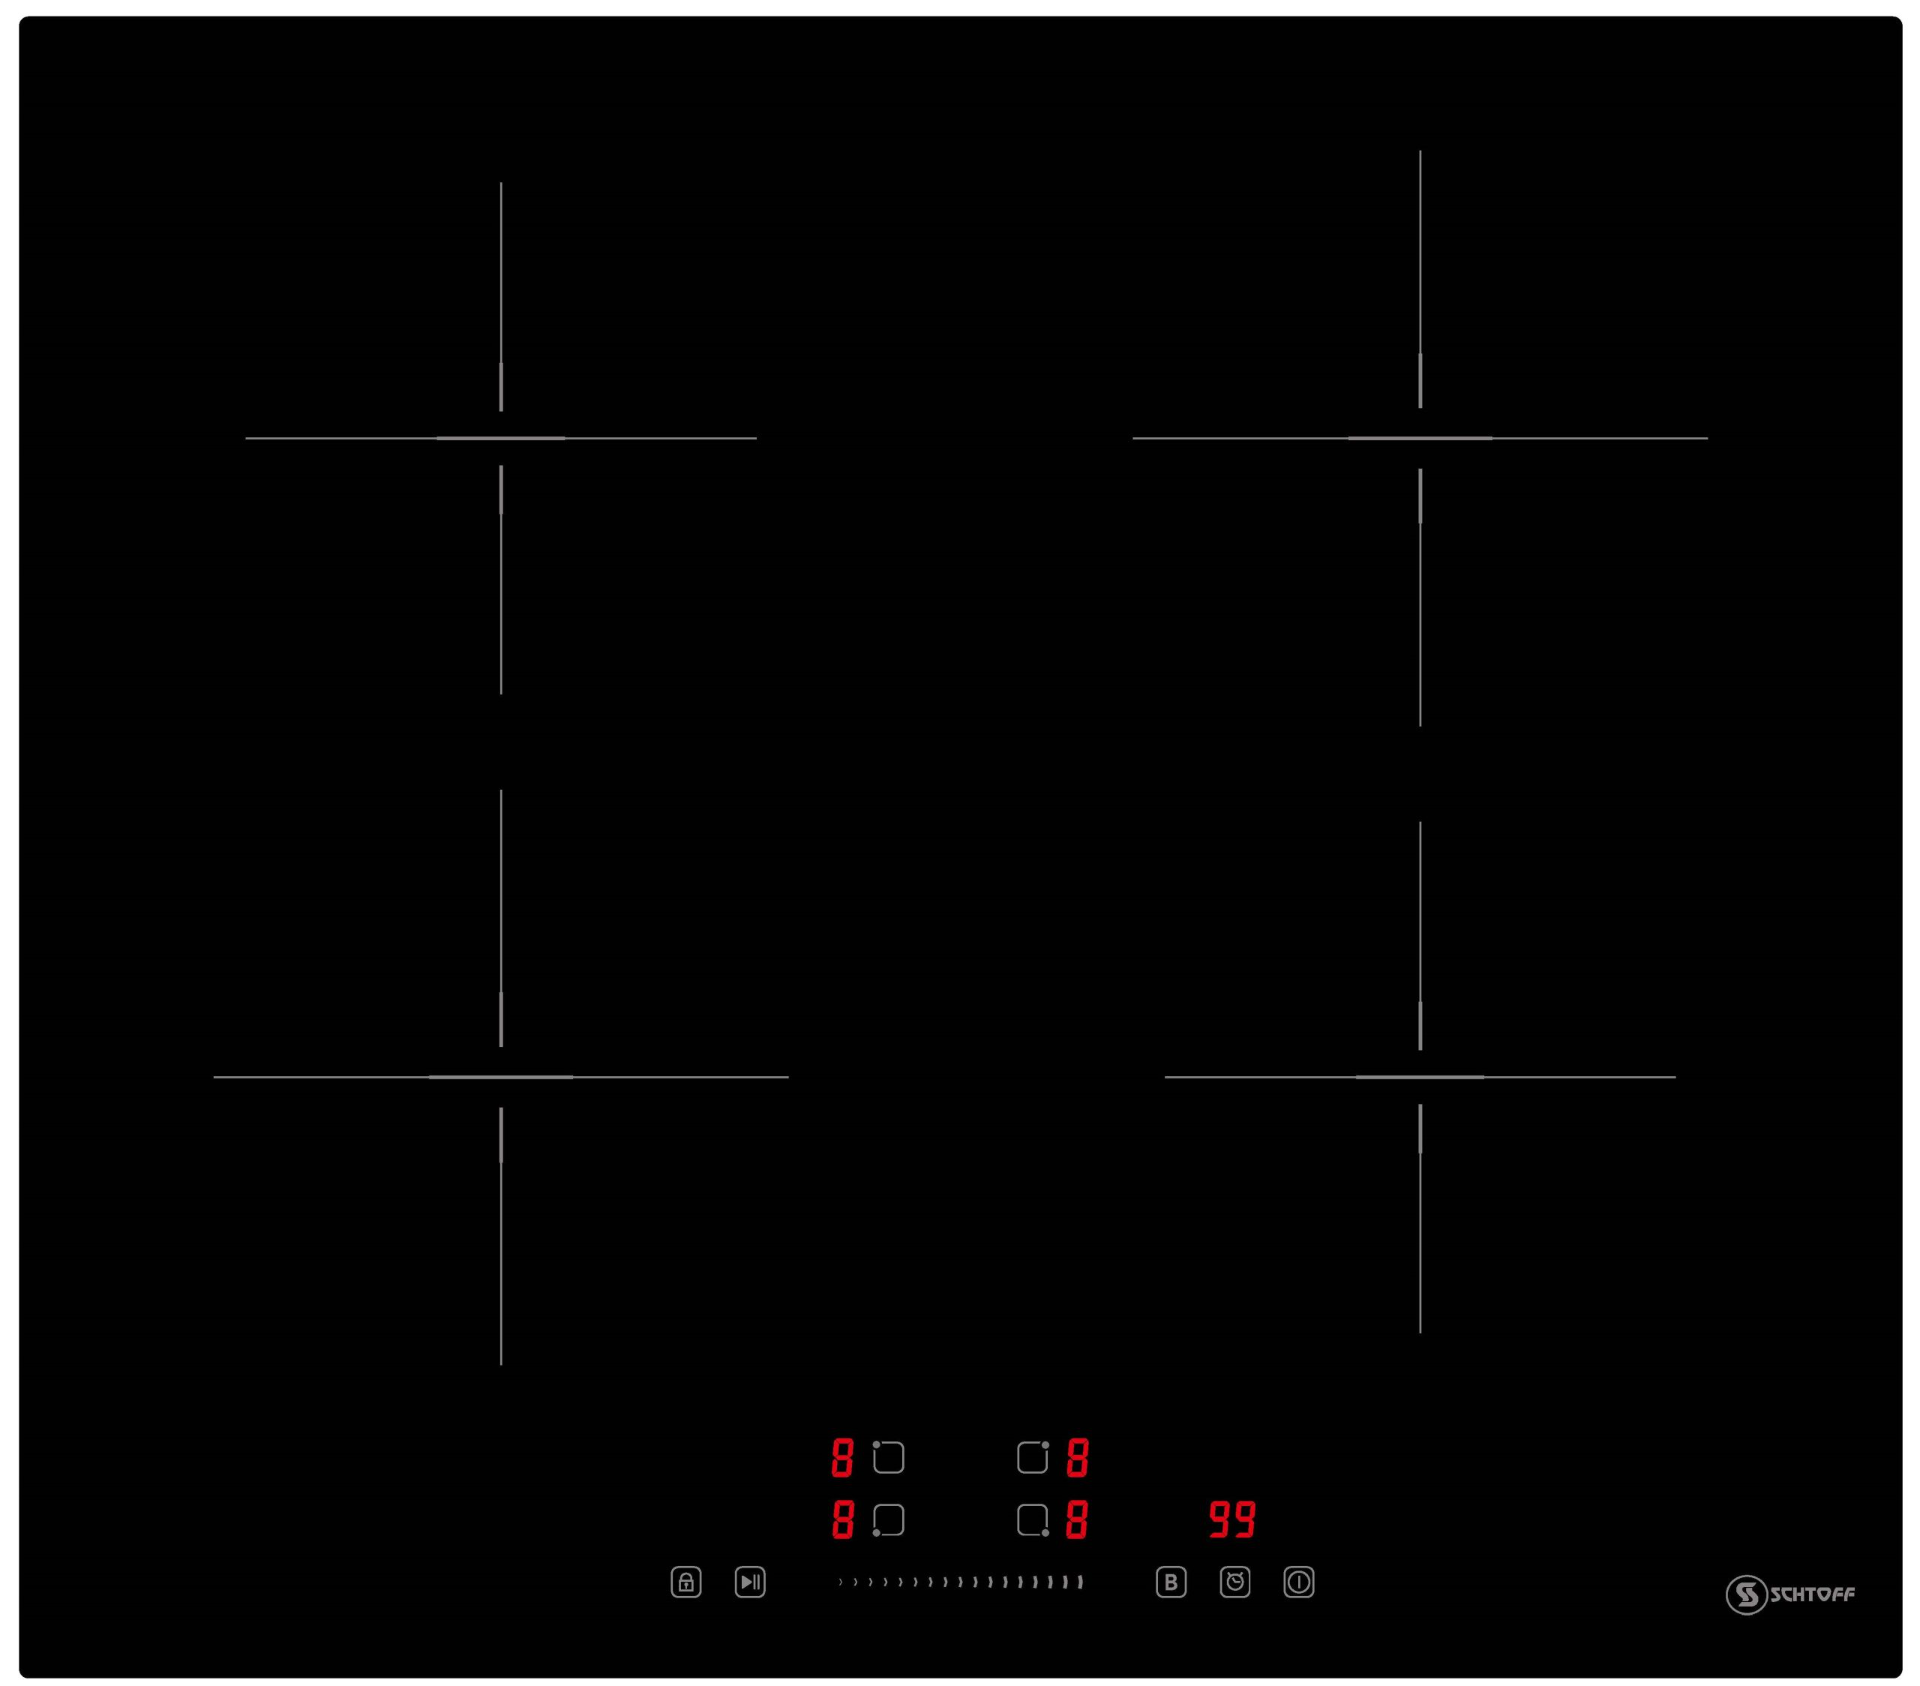This screenshot has height=1686, width=1920.
Task: Set lowest power on the slider's left end
Action: (840, 1581)
